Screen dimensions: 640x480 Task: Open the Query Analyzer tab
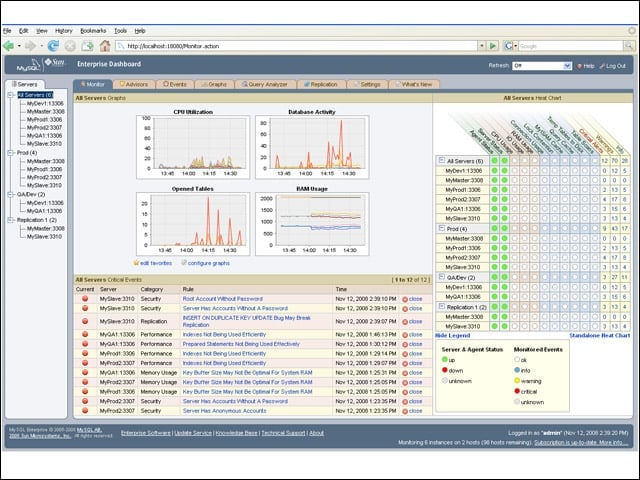point(265,84)
